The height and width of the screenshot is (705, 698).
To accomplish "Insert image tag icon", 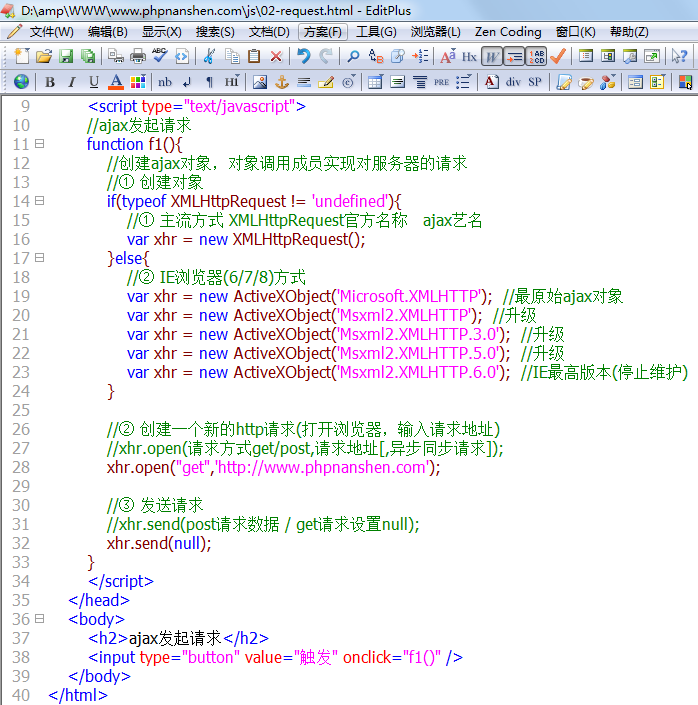I will coord(260,82).
